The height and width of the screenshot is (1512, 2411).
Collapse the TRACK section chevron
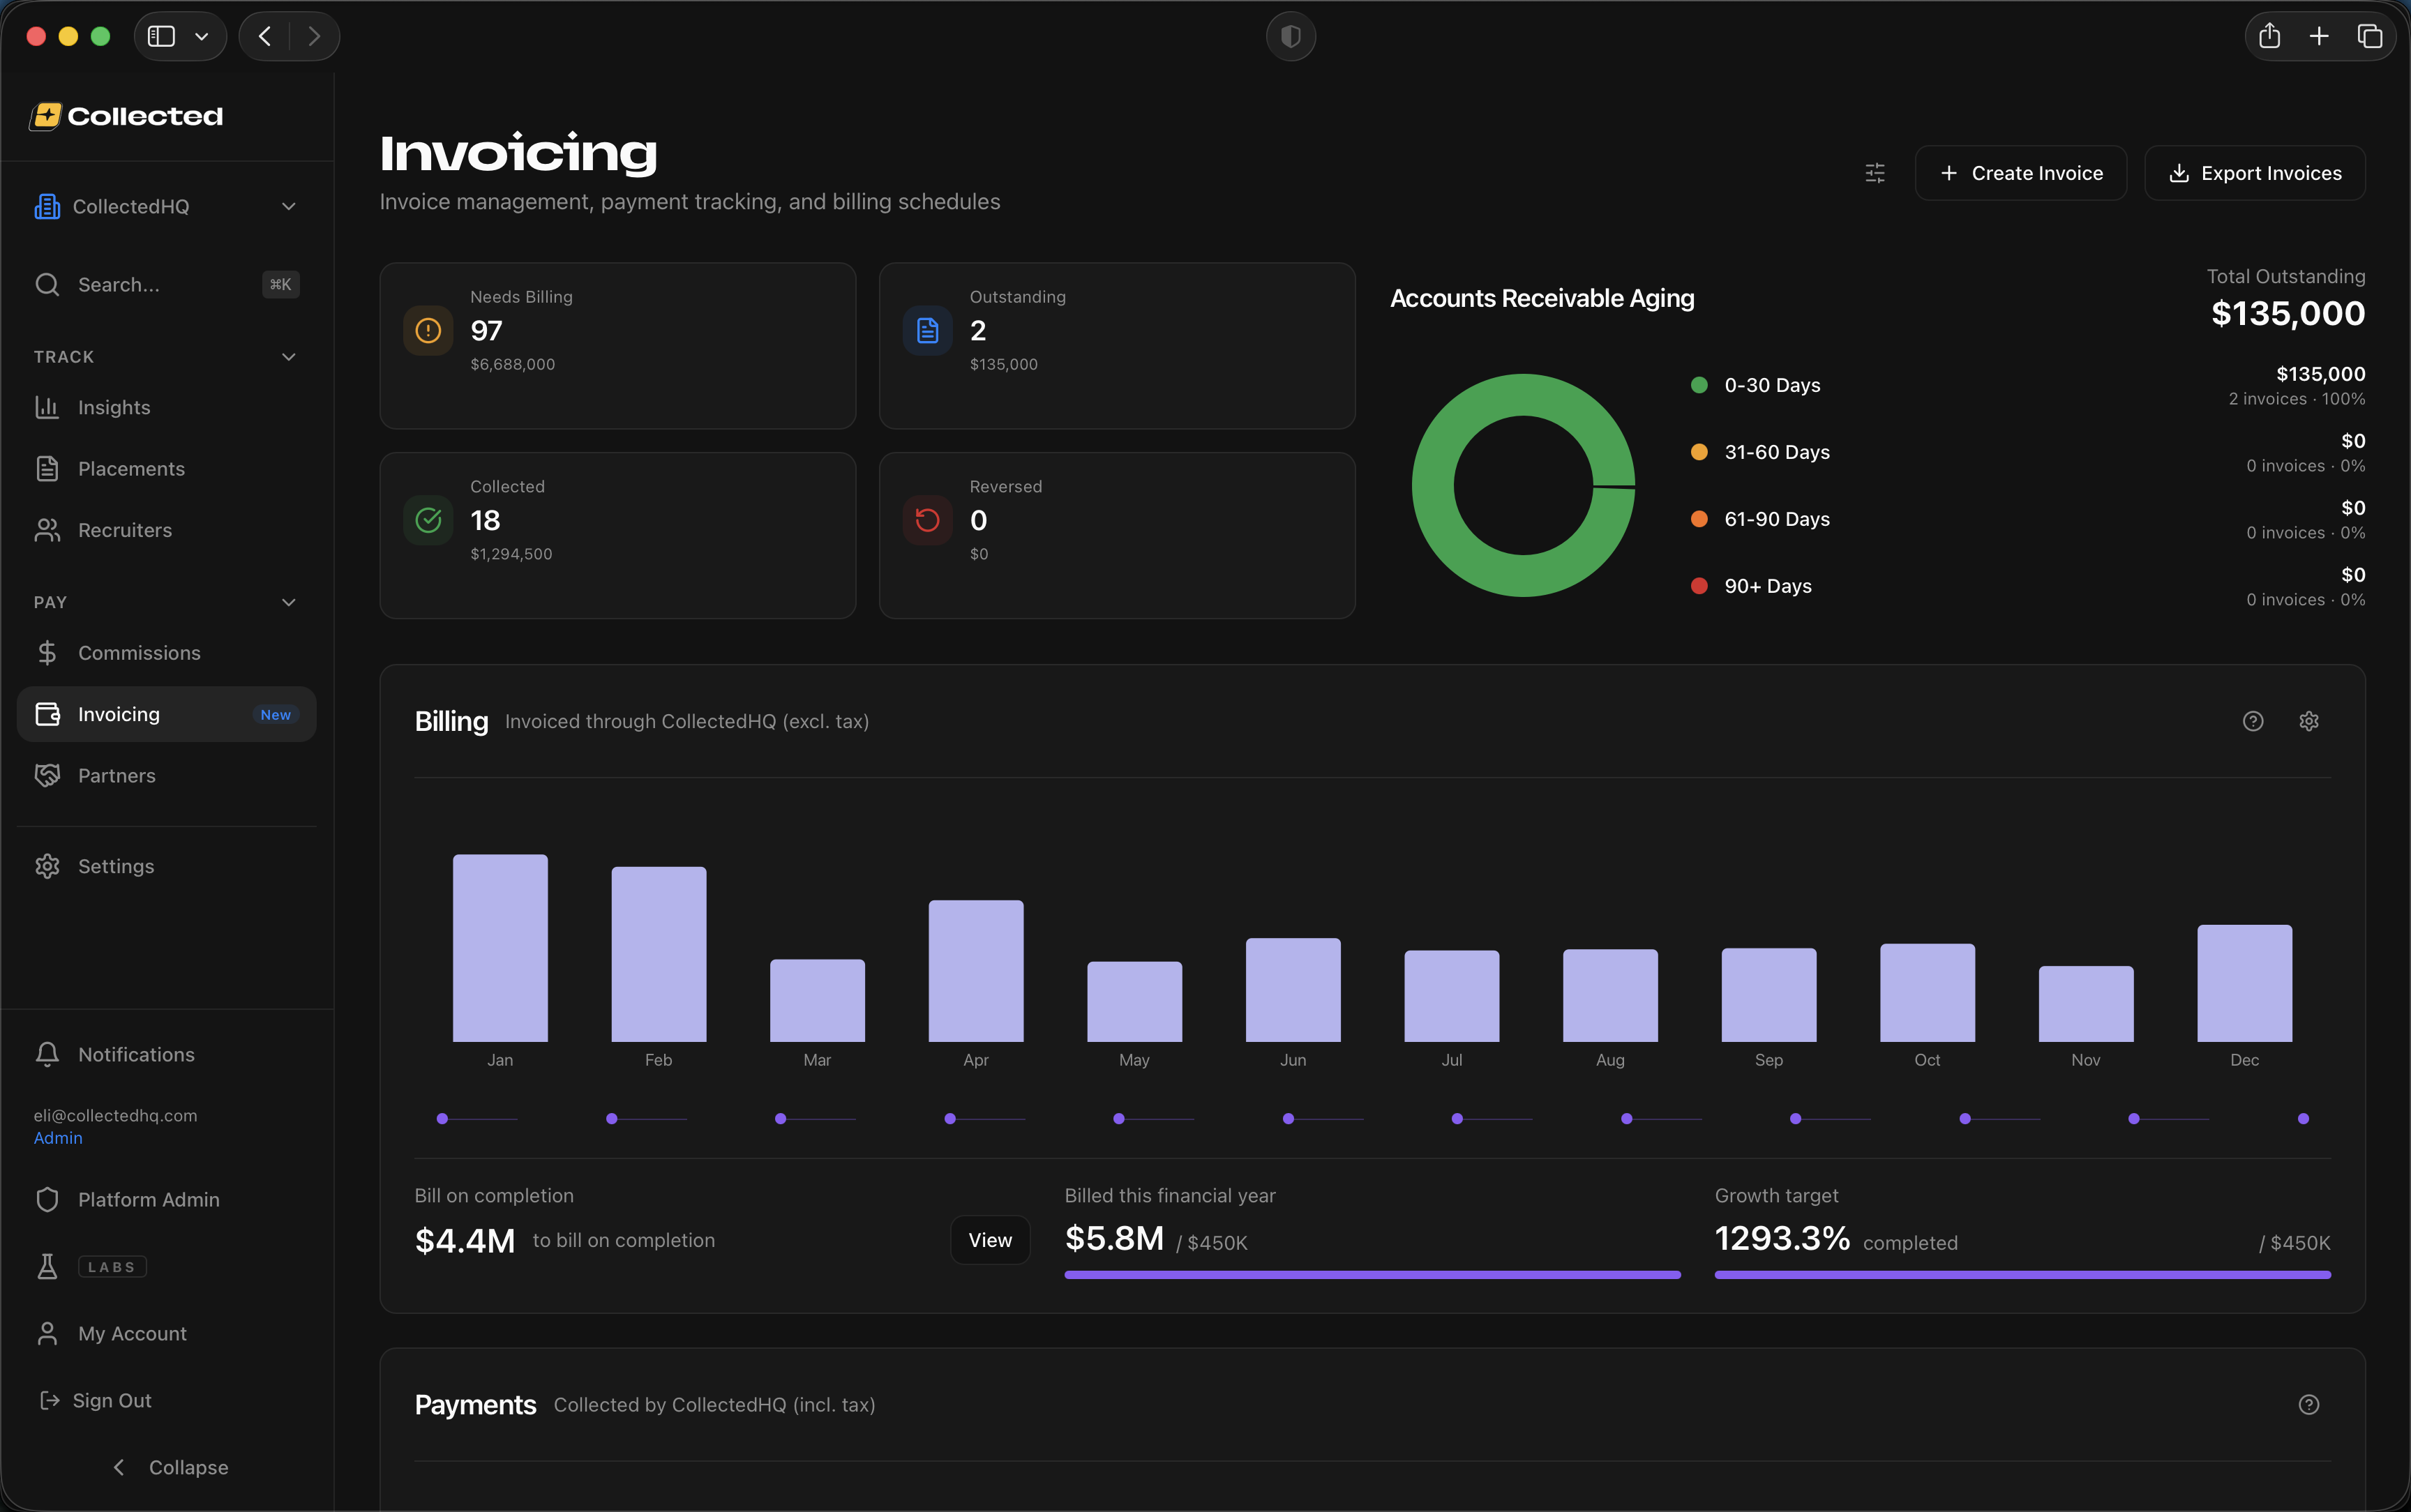[x=288, y=357]
